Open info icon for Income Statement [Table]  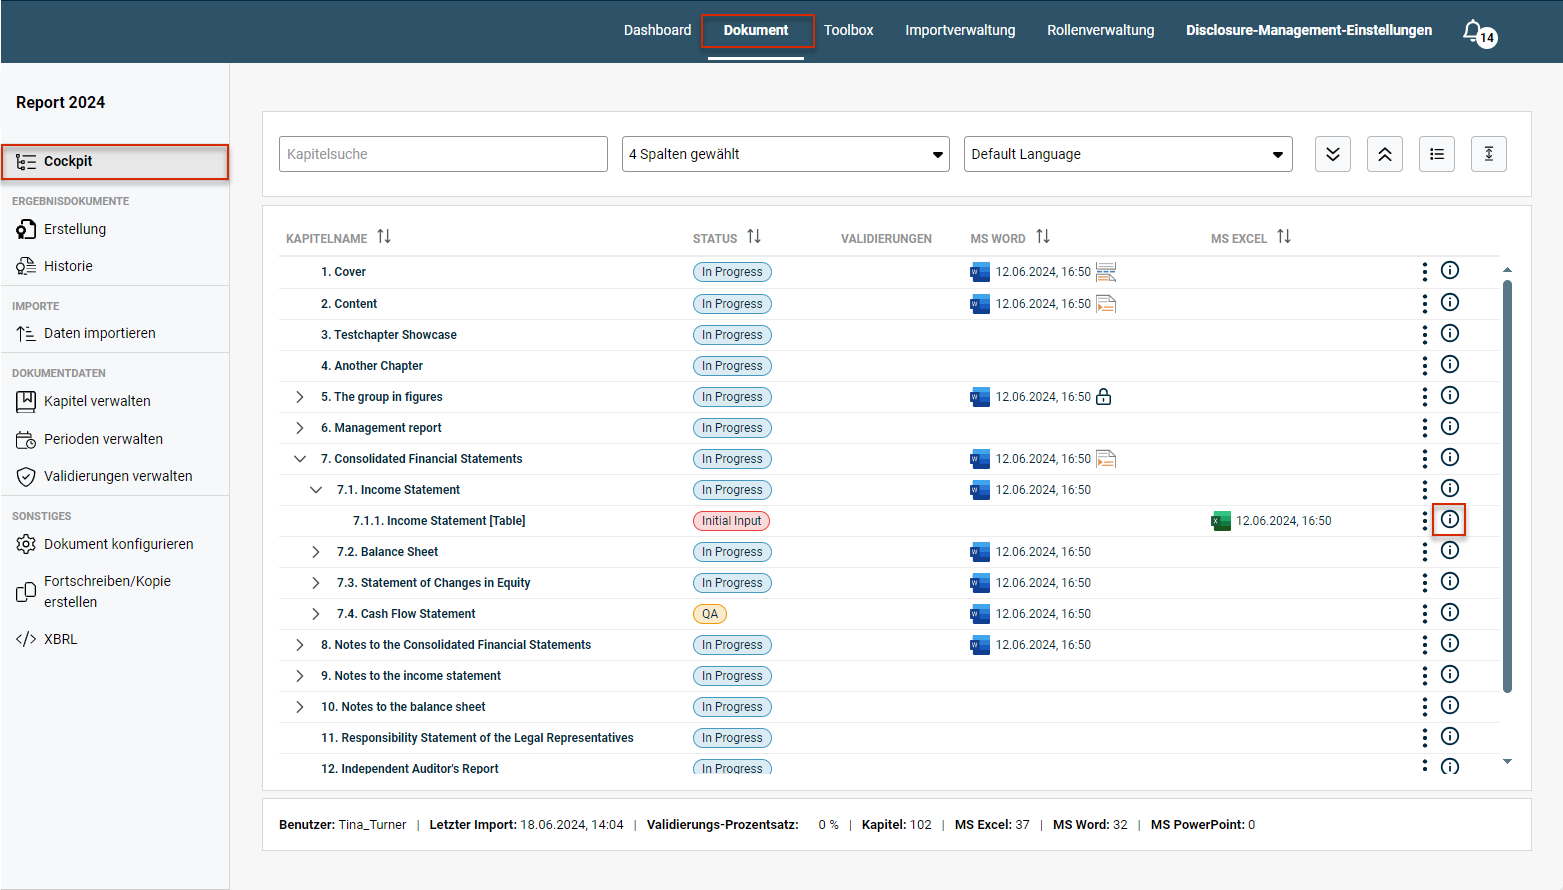point(1450,519)
